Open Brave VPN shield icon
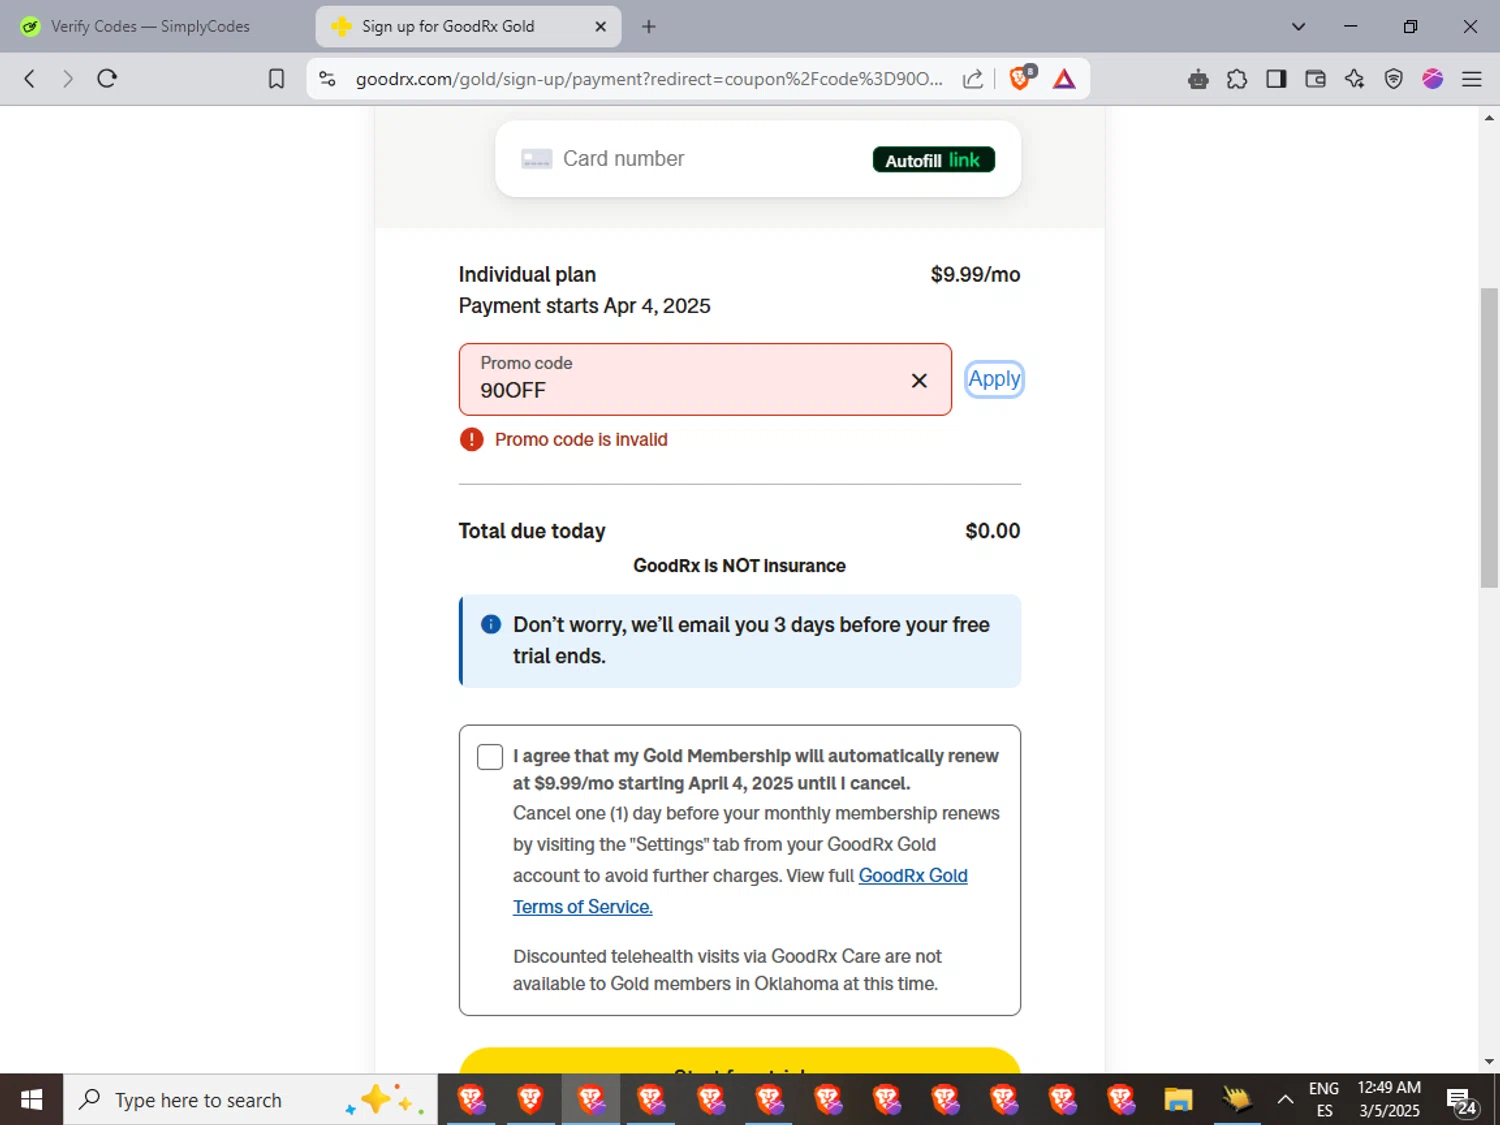The width and height of the screenshot is (1500, 1125). [x=1393, y=79]
